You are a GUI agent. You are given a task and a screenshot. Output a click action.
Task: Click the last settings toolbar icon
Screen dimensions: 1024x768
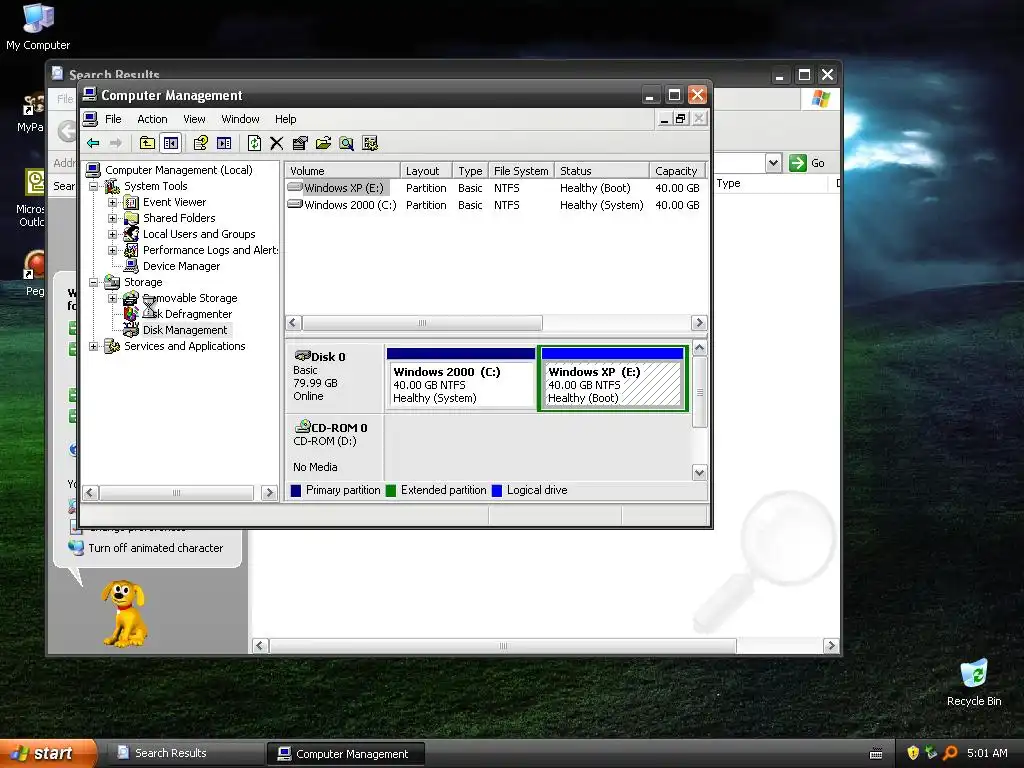[x=370, y=143]
